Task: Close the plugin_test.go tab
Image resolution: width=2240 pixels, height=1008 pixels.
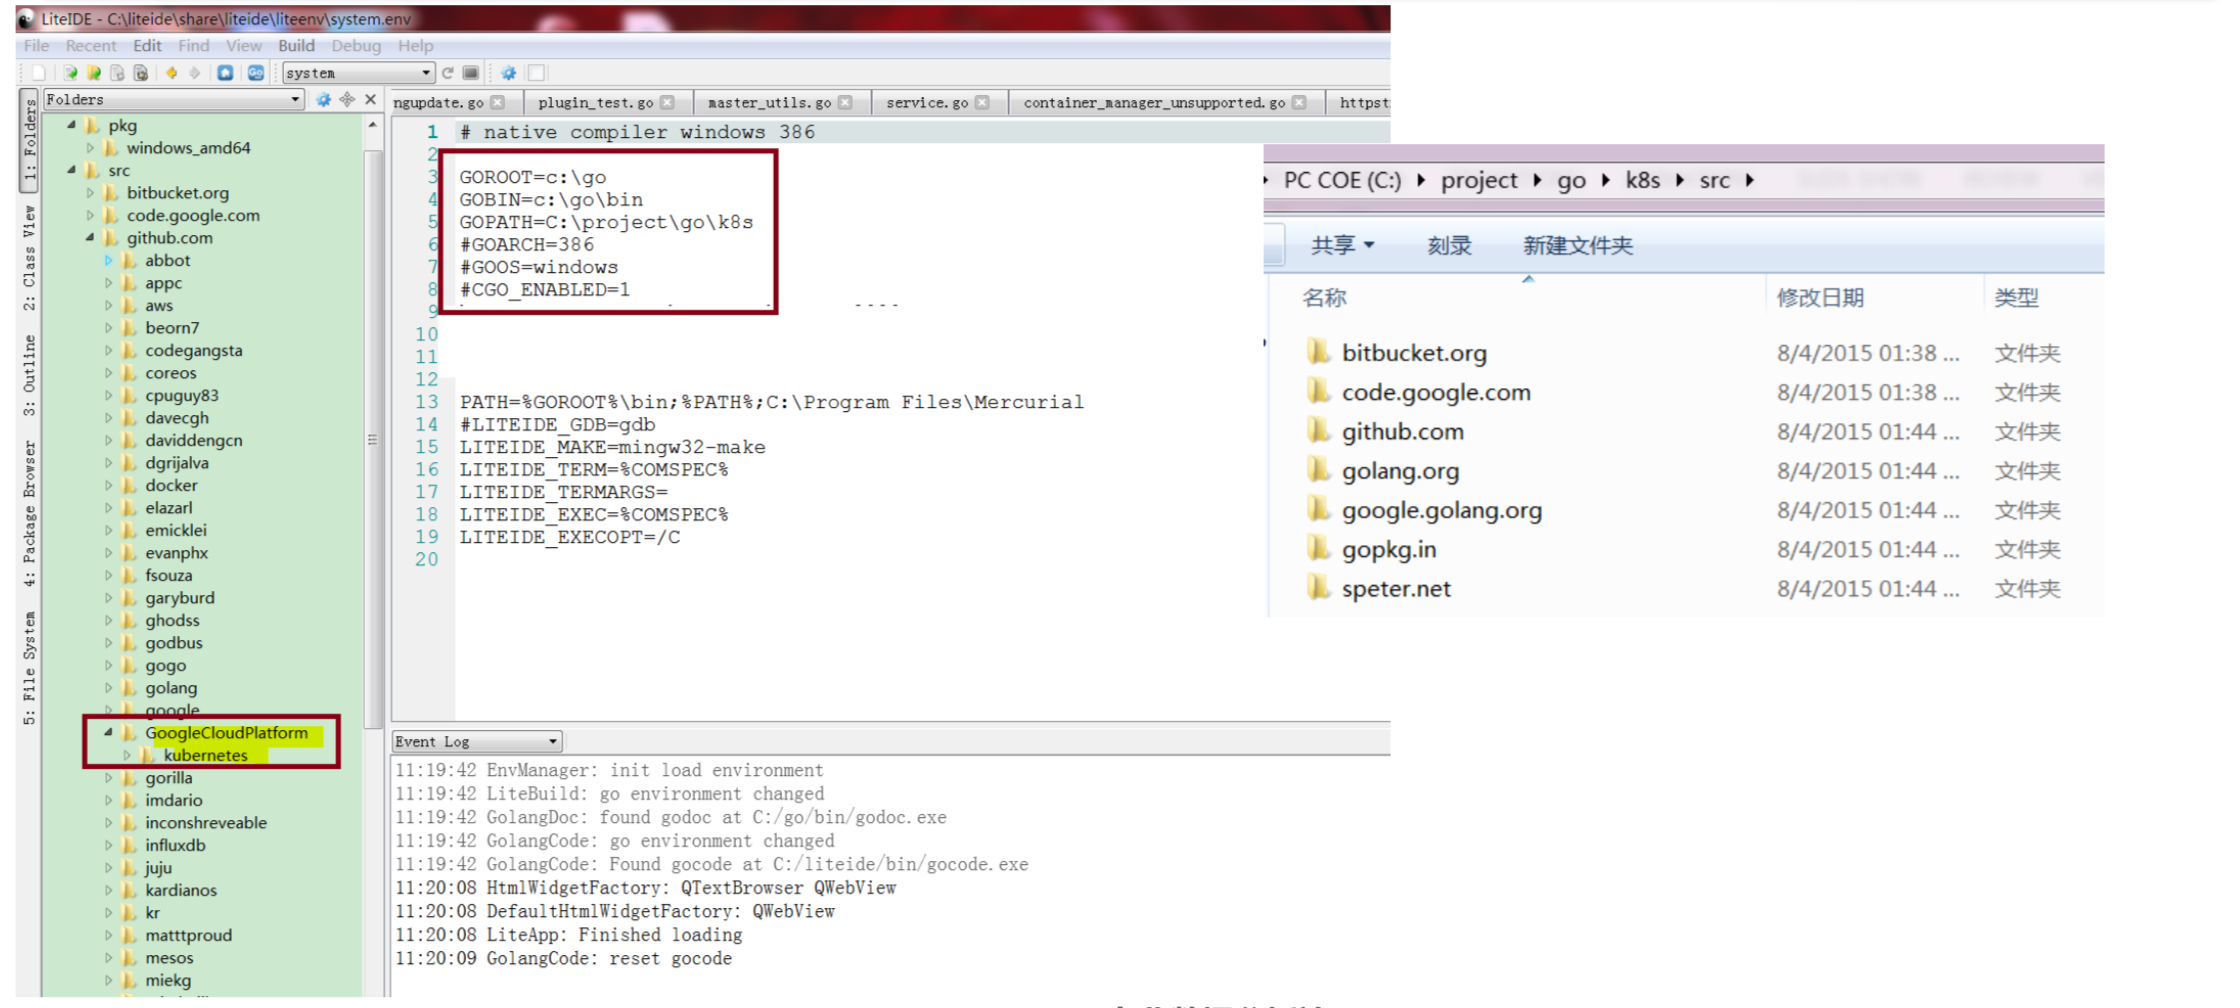Action: coord(667,102)
